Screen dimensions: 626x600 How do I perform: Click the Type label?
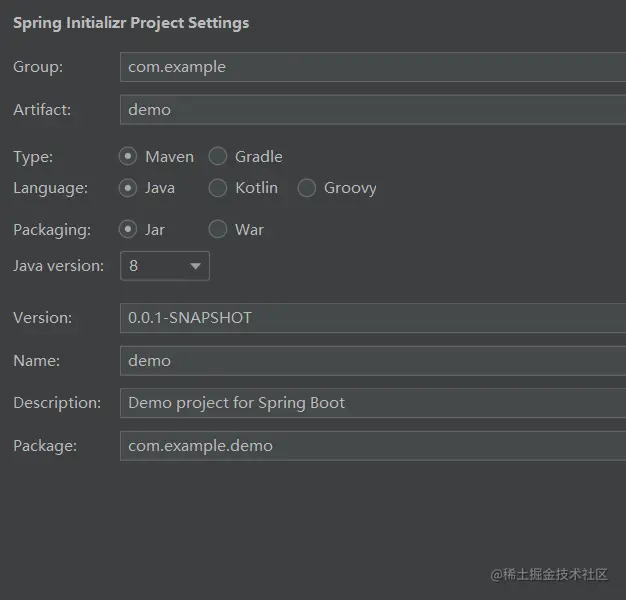point(33,157)
